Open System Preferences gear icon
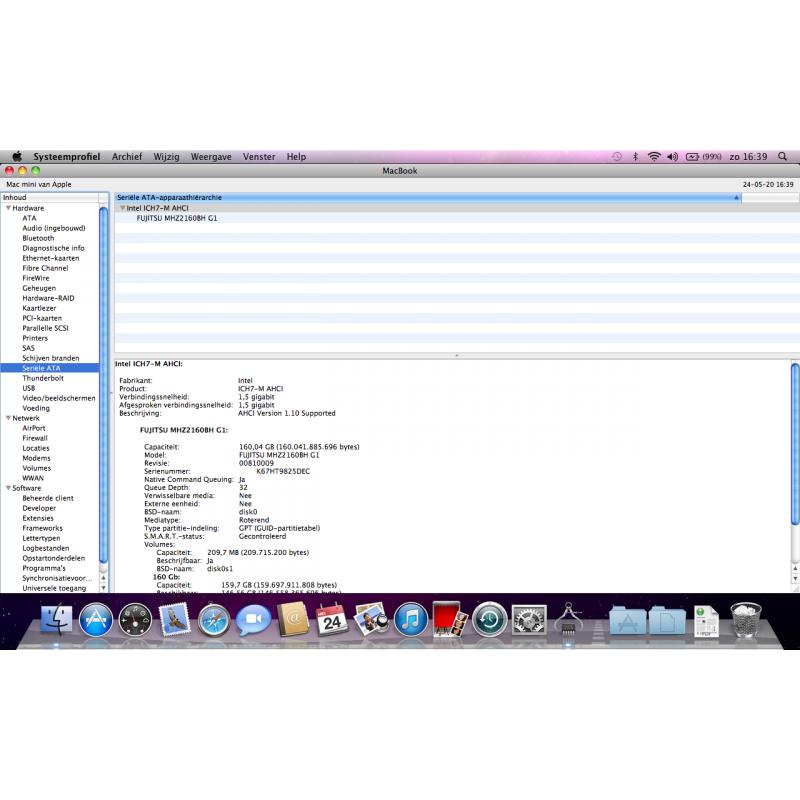The height and width of the screenshot is (800, 800). [x=529, y=619]
